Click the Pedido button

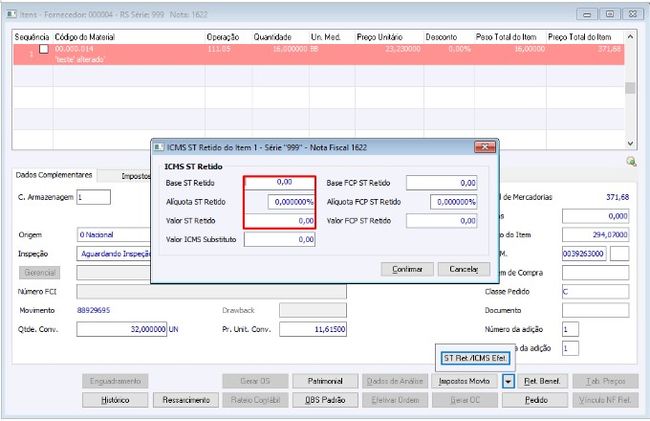pyautogui.click(x=536, y=400)
